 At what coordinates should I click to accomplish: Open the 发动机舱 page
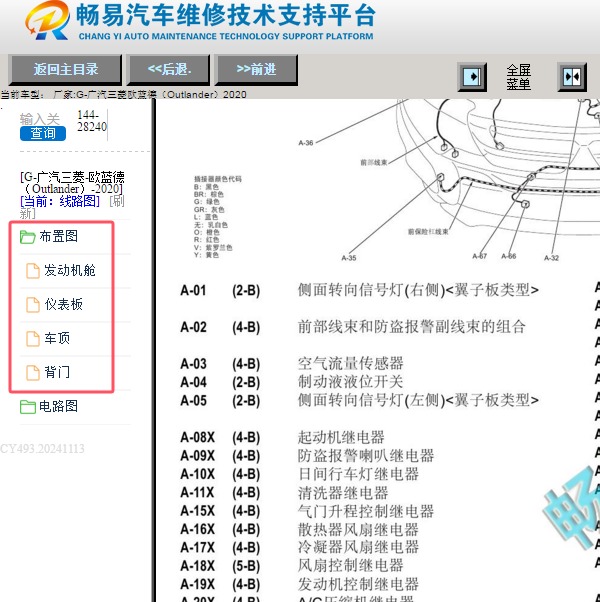coord(69,270)
